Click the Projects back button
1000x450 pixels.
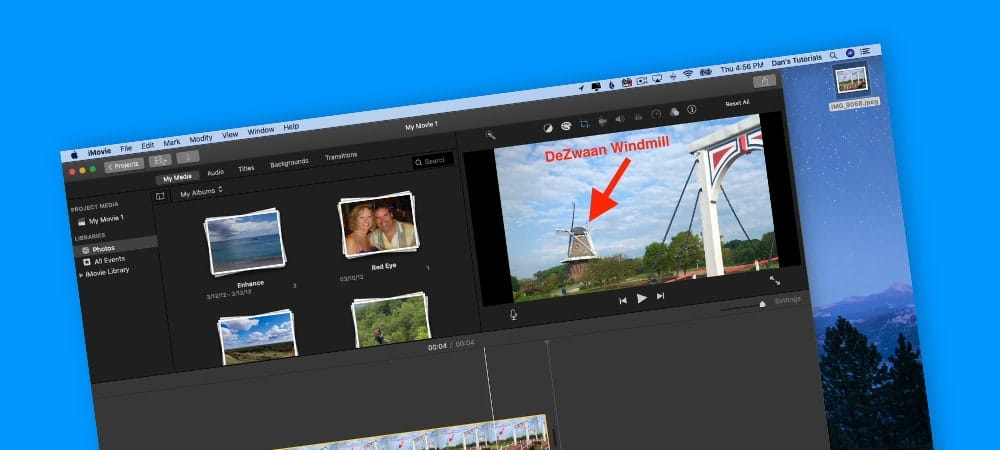tap(124, 163)
